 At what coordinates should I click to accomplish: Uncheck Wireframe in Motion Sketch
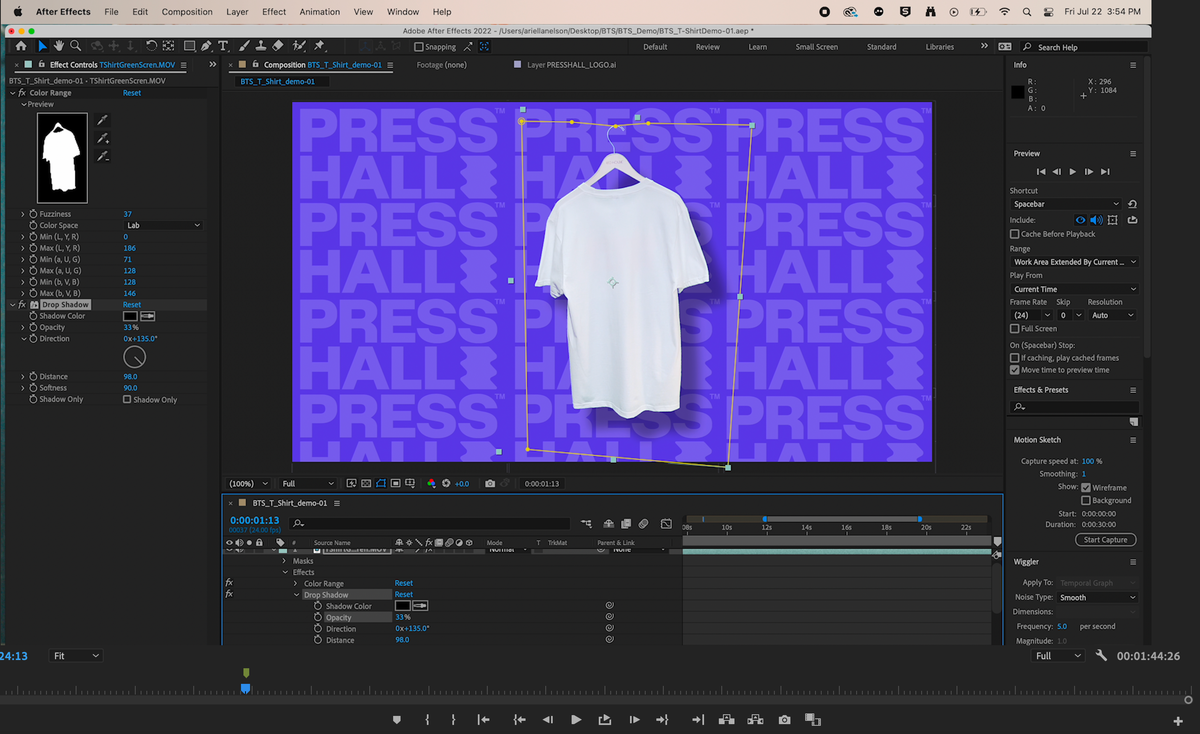click(1086, 488)
